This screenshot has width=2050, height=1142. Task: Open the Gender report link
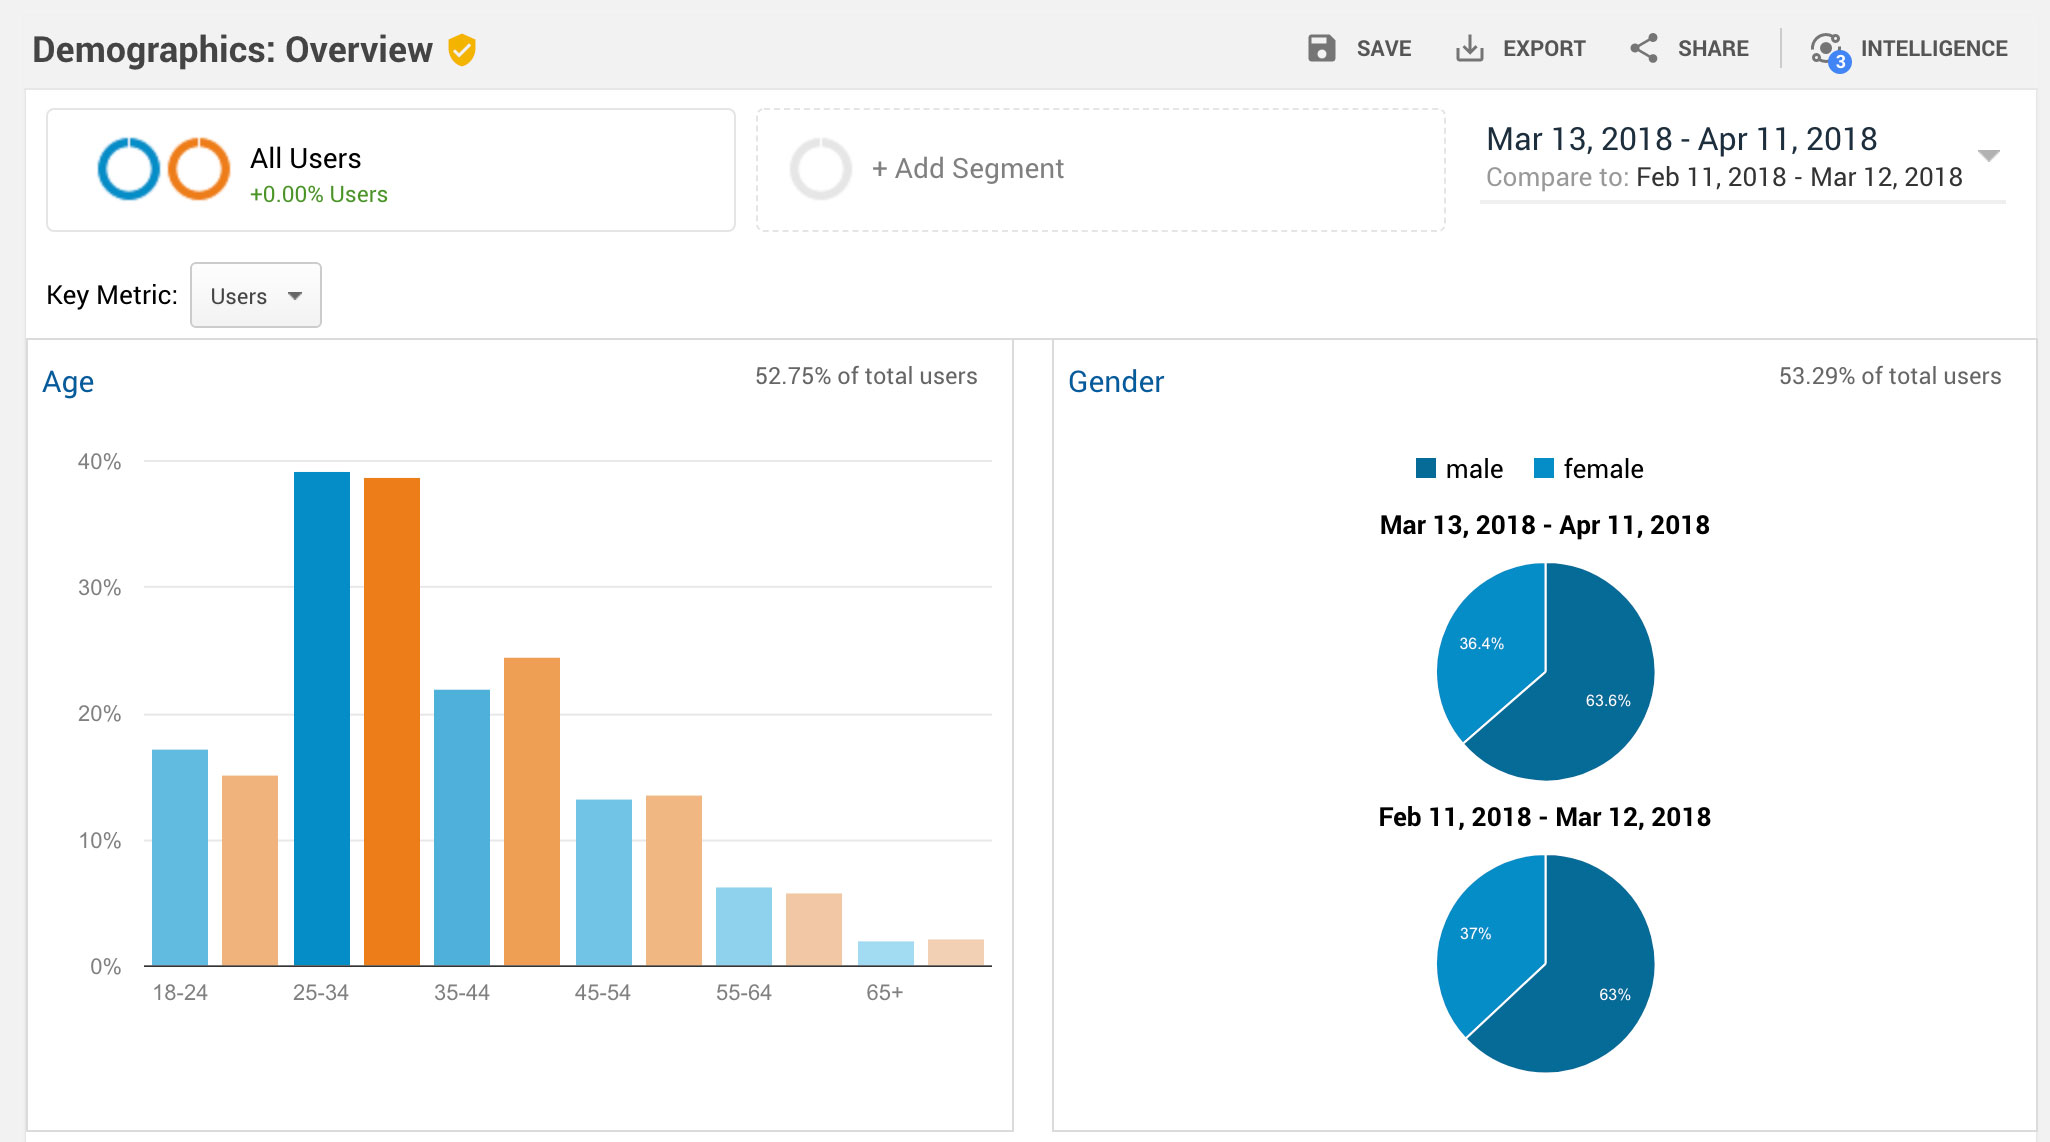(1116, 382)
